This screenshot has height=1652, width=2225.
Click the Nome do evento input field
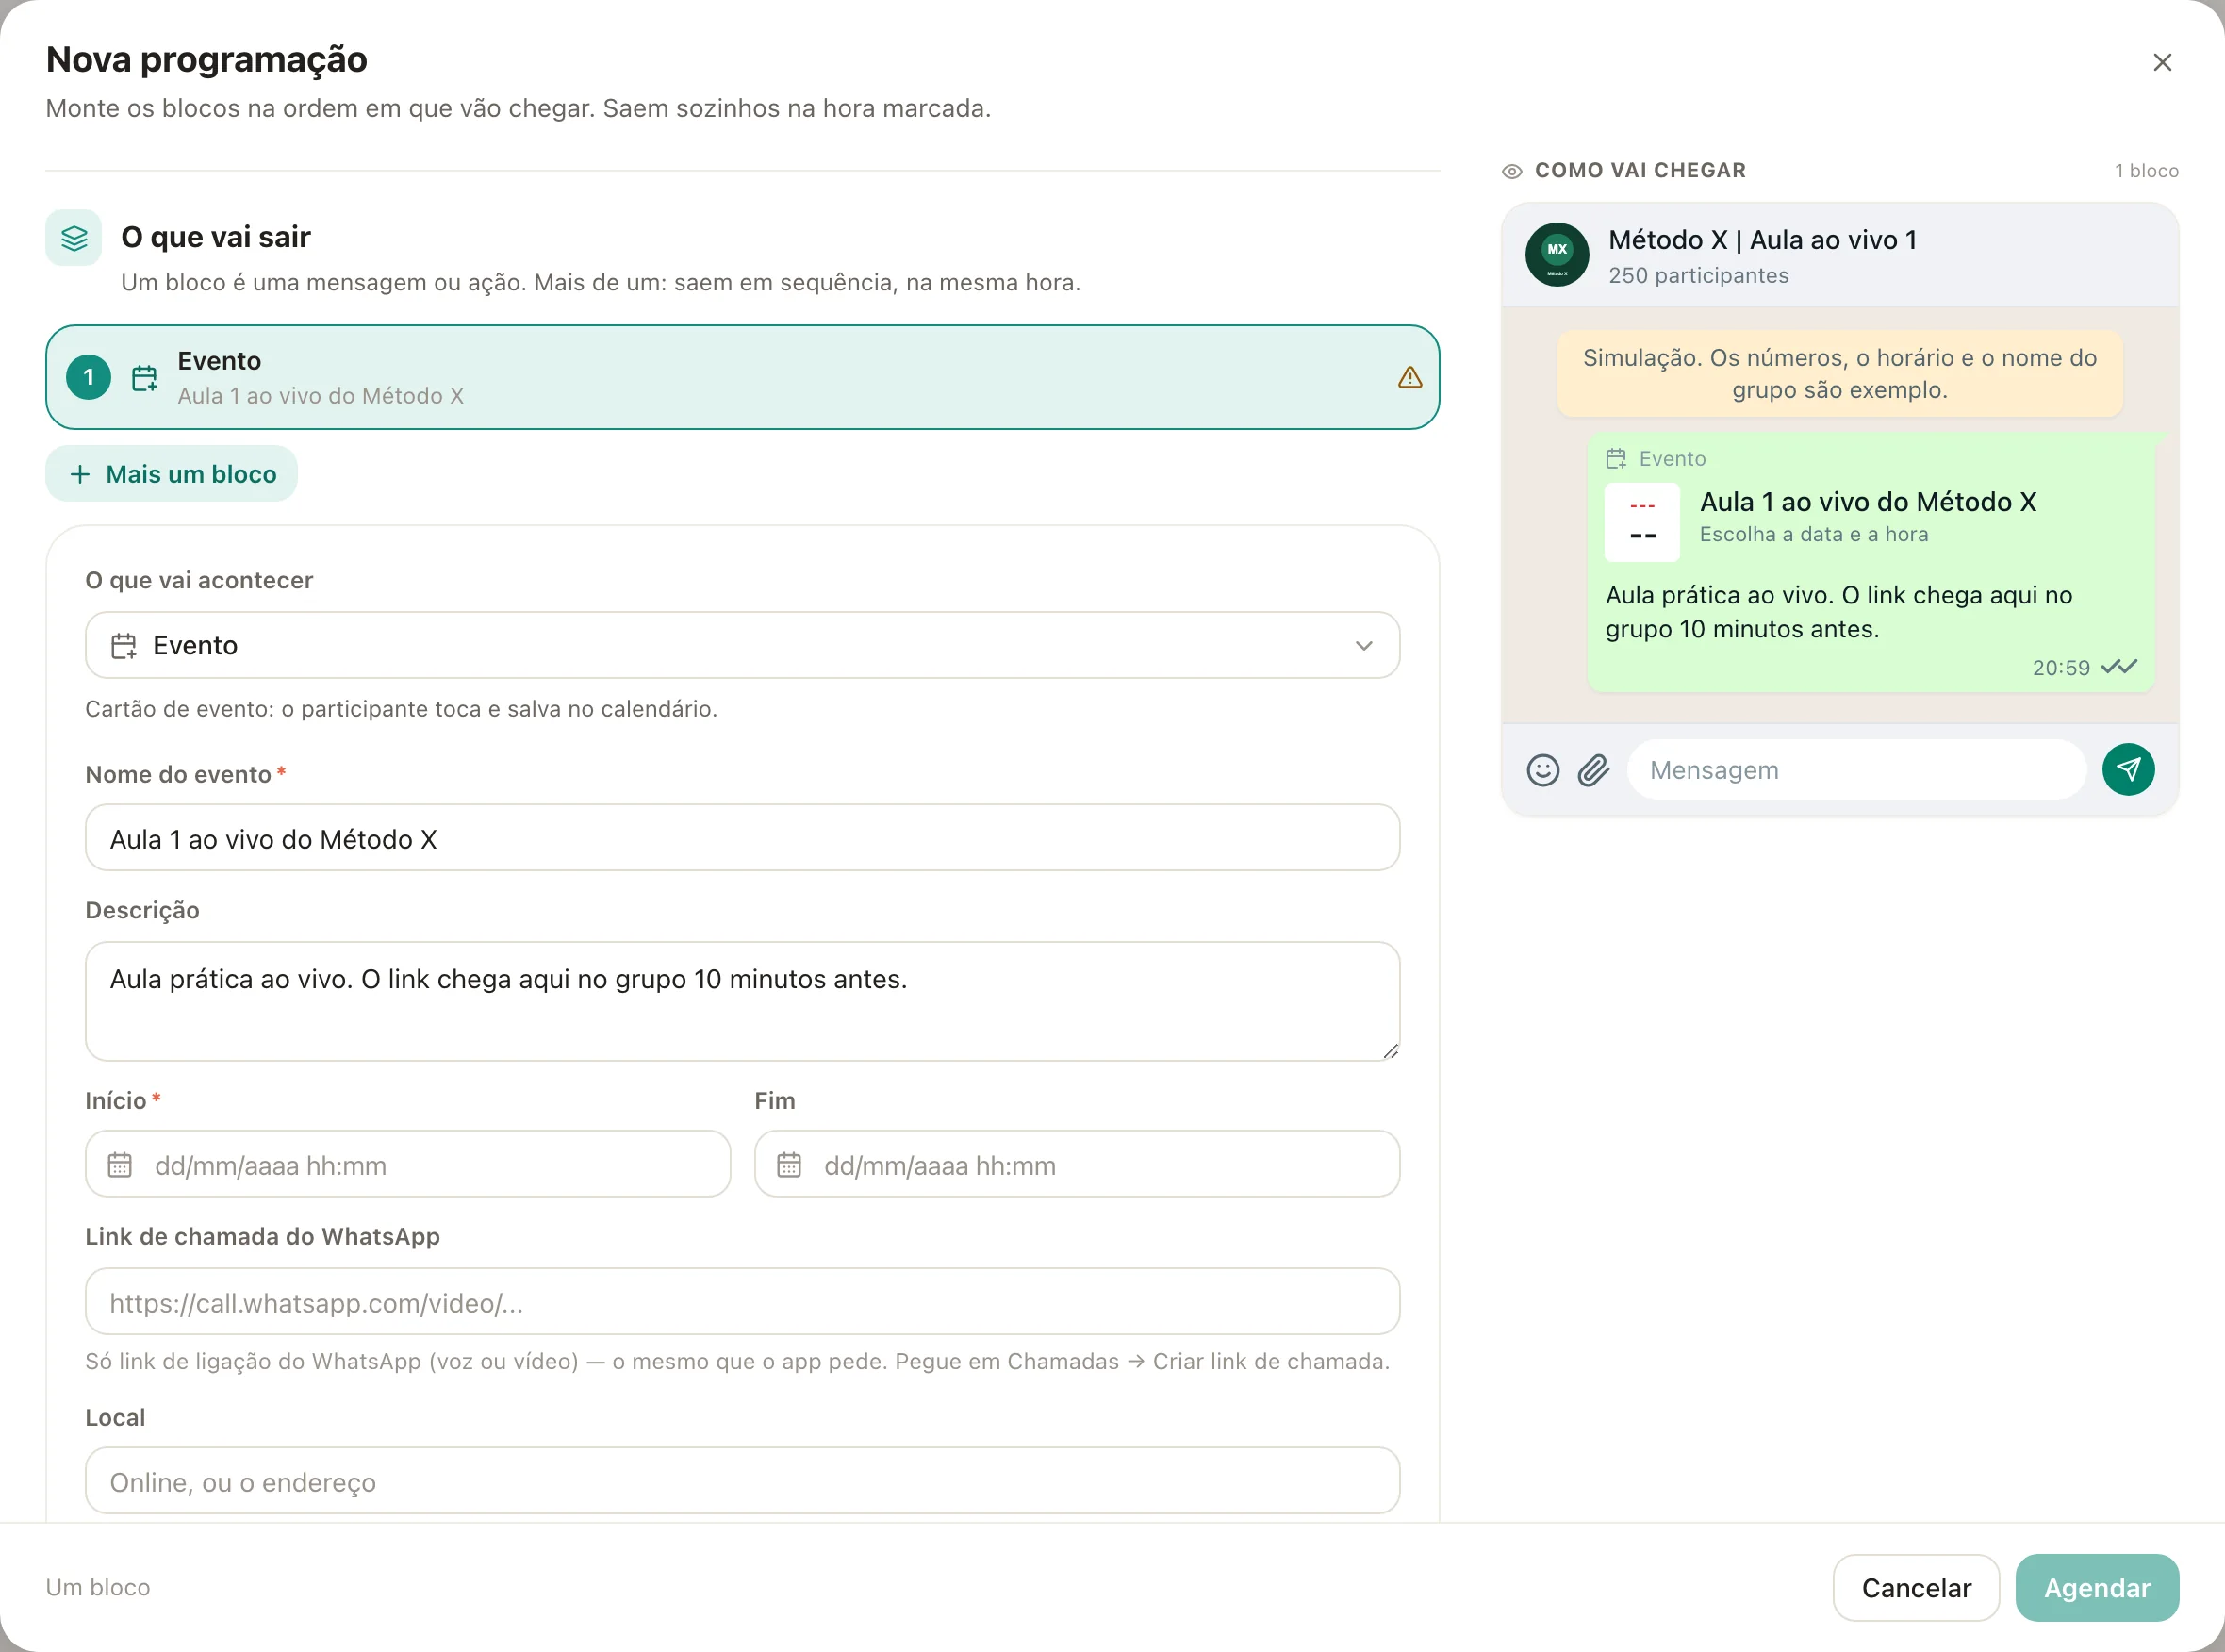coord(742,838)
